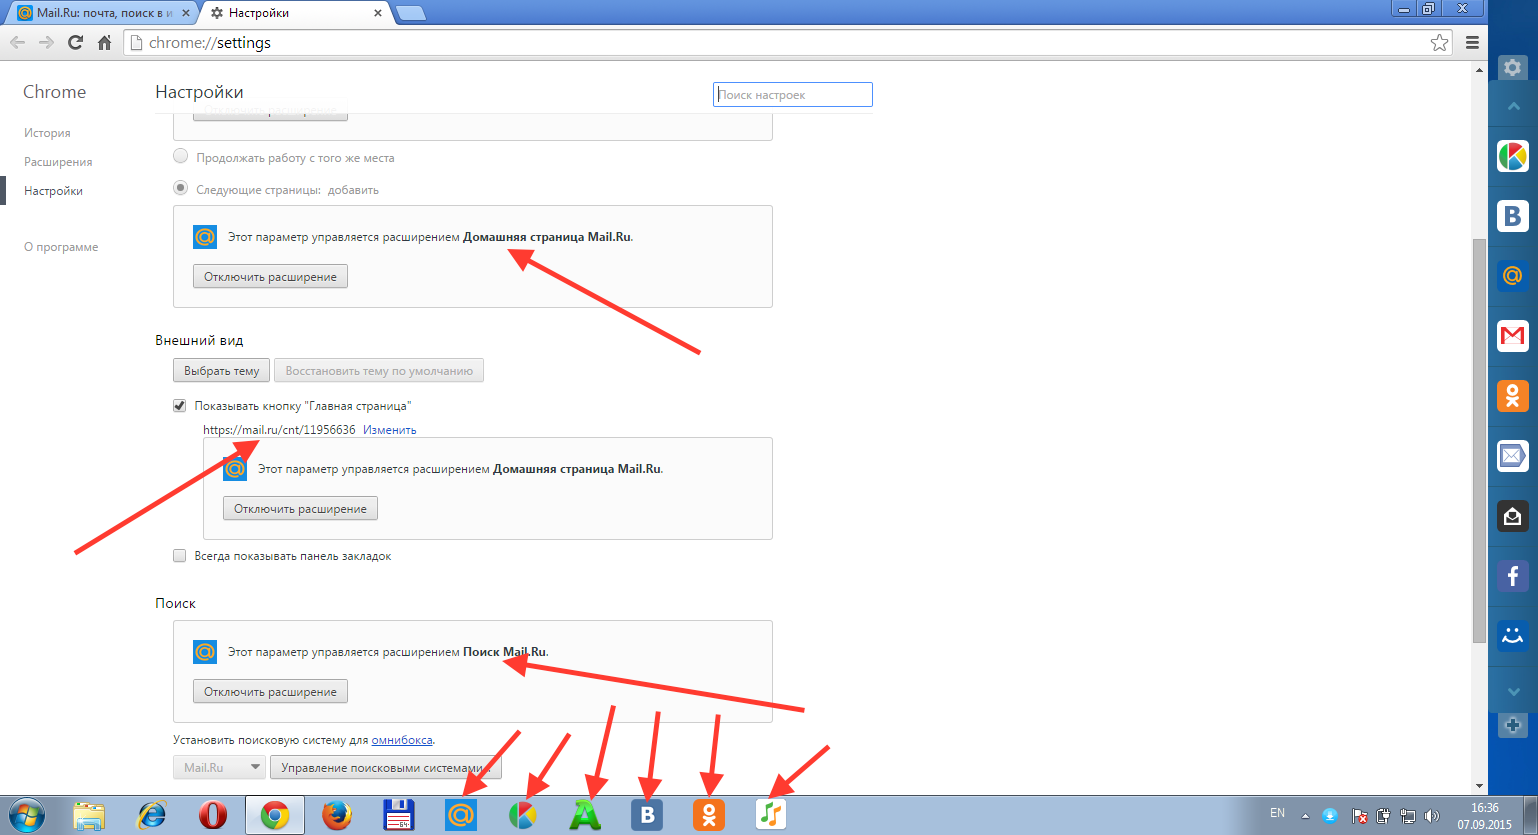The image size is (1538, 835).
Task: Click the colorful ball icon in right sidebar
Action: click(x=1512, y=156)
